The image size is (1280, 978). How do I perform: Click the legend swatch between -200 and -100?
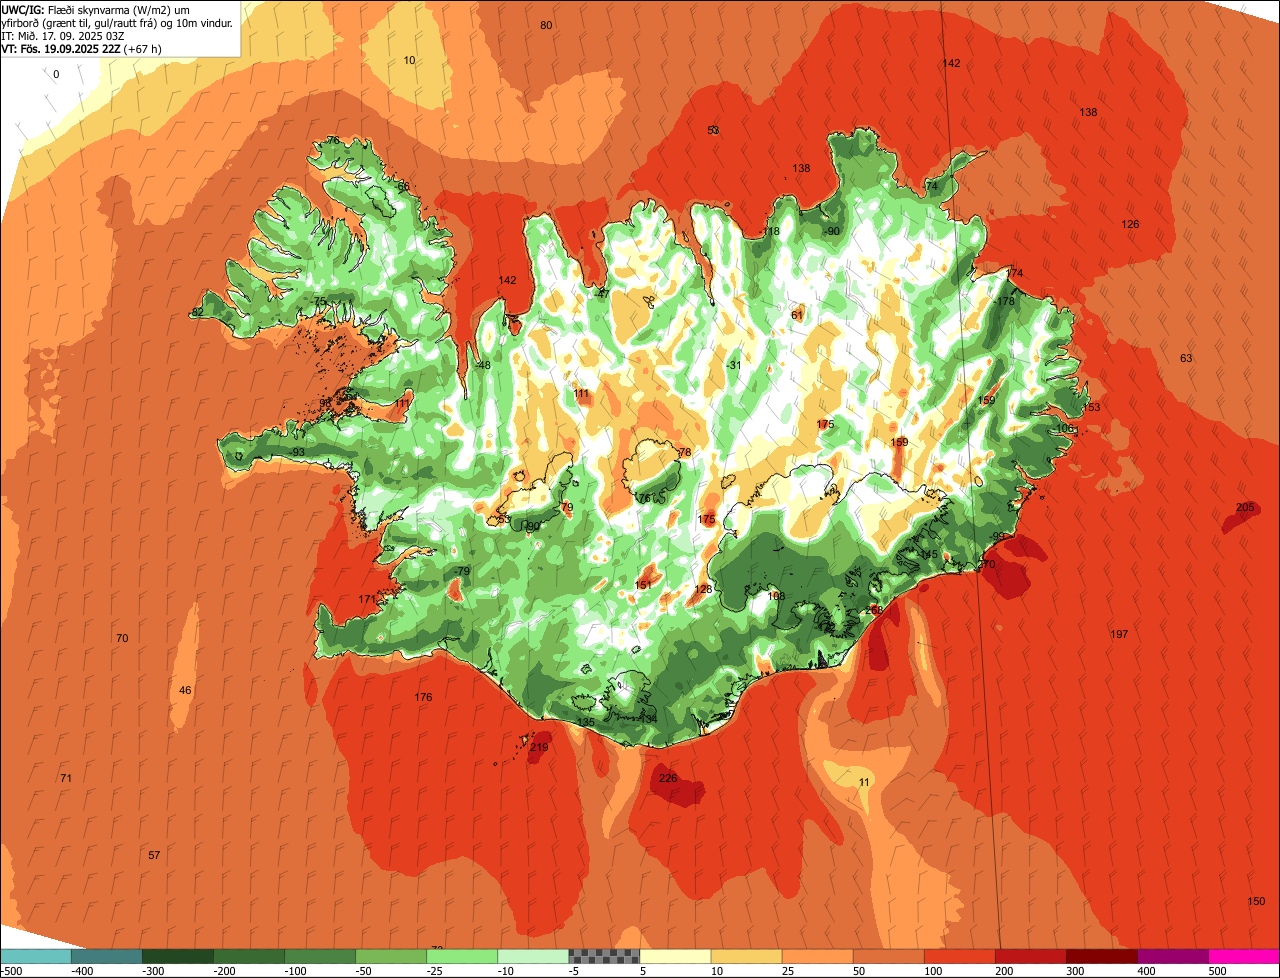(249, 956)
